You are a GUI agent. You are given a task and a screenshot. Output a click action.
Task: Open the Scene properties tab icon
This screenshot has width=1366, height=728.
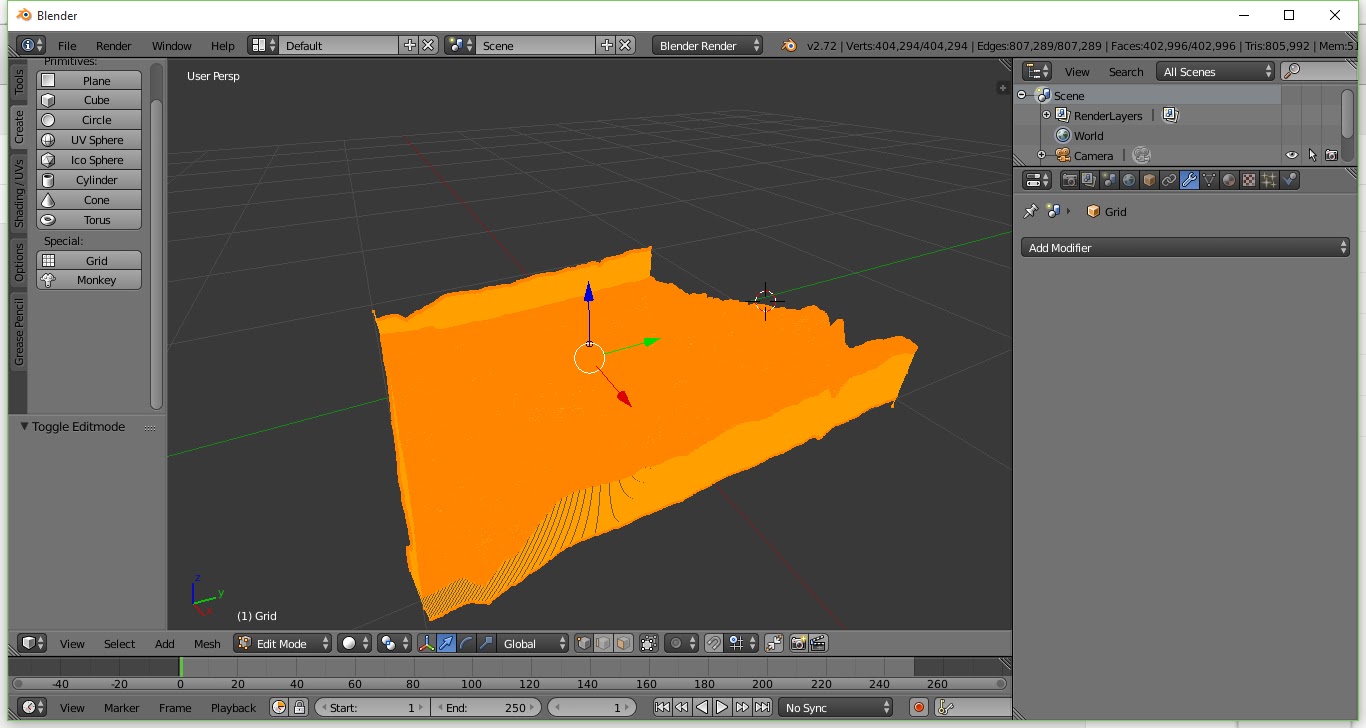click(1109, 180)
